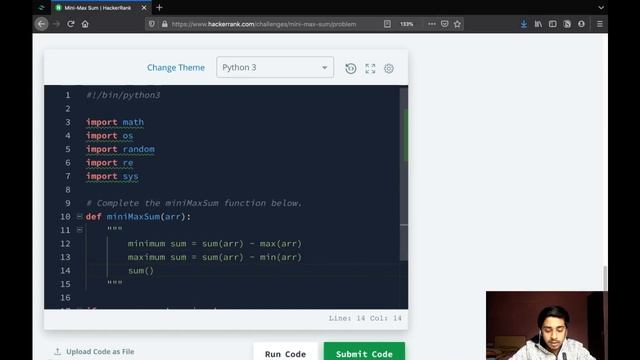Click the 133% zoom level indicator
This screenshot has width=640, height=360.
407,24
